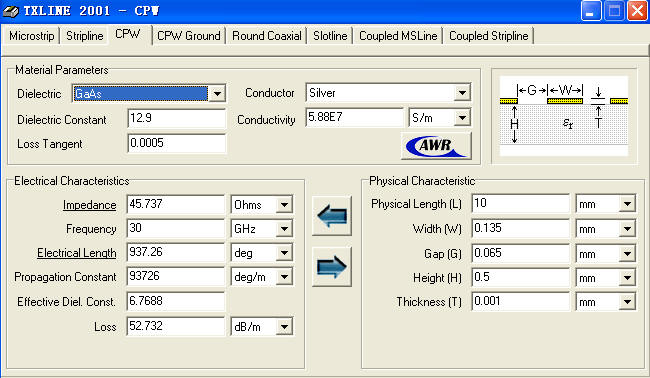This screenshot has height=378, width=650.
Task: Open the CPW Ground tab
Action: pos(189,36)
